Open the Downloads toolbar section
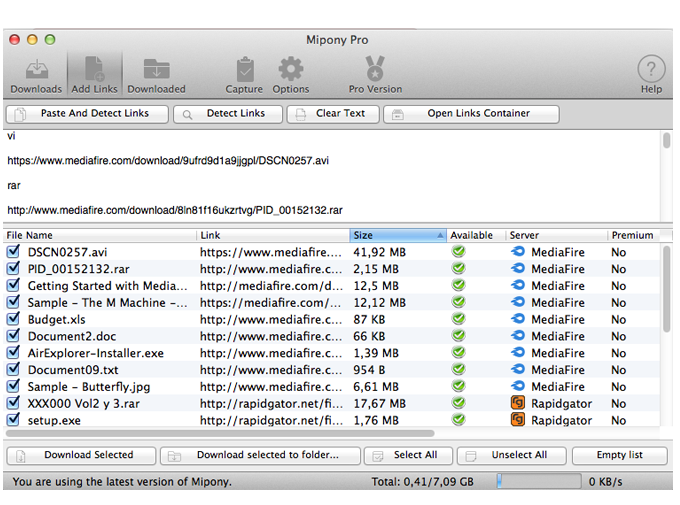Image resolution: width=680 pixels, height=505 pixels. [x=36, y=76]
